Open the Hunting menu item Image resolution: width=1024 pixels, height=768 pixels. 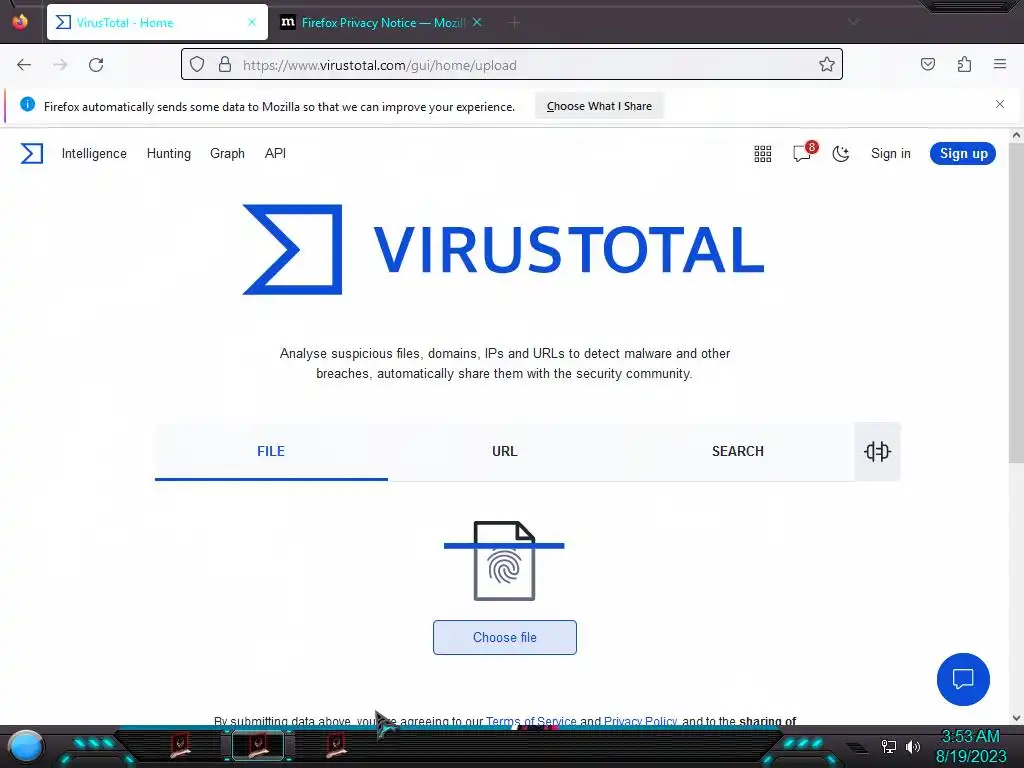tap(168, 153)
